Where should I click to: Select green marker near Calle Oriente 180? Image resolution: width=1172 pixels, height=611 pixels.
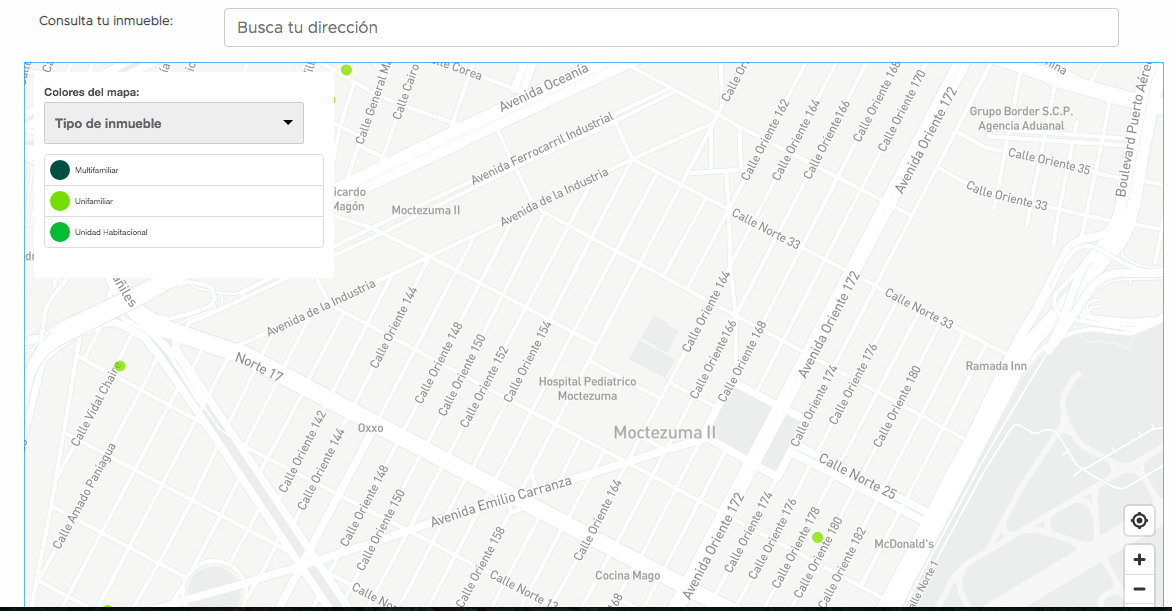(817, 538)
